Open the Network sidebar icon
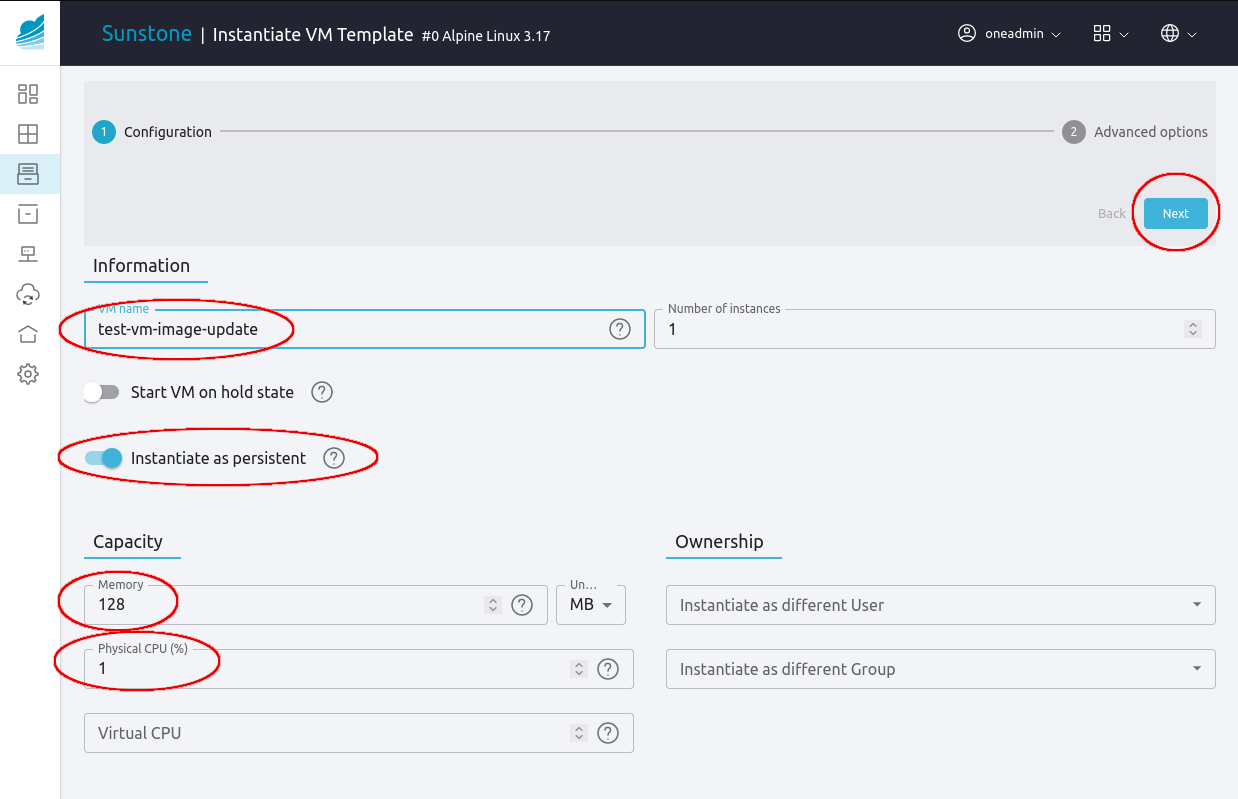The image size is (1238, 799). pyautogui.click(x=28, y=254)
